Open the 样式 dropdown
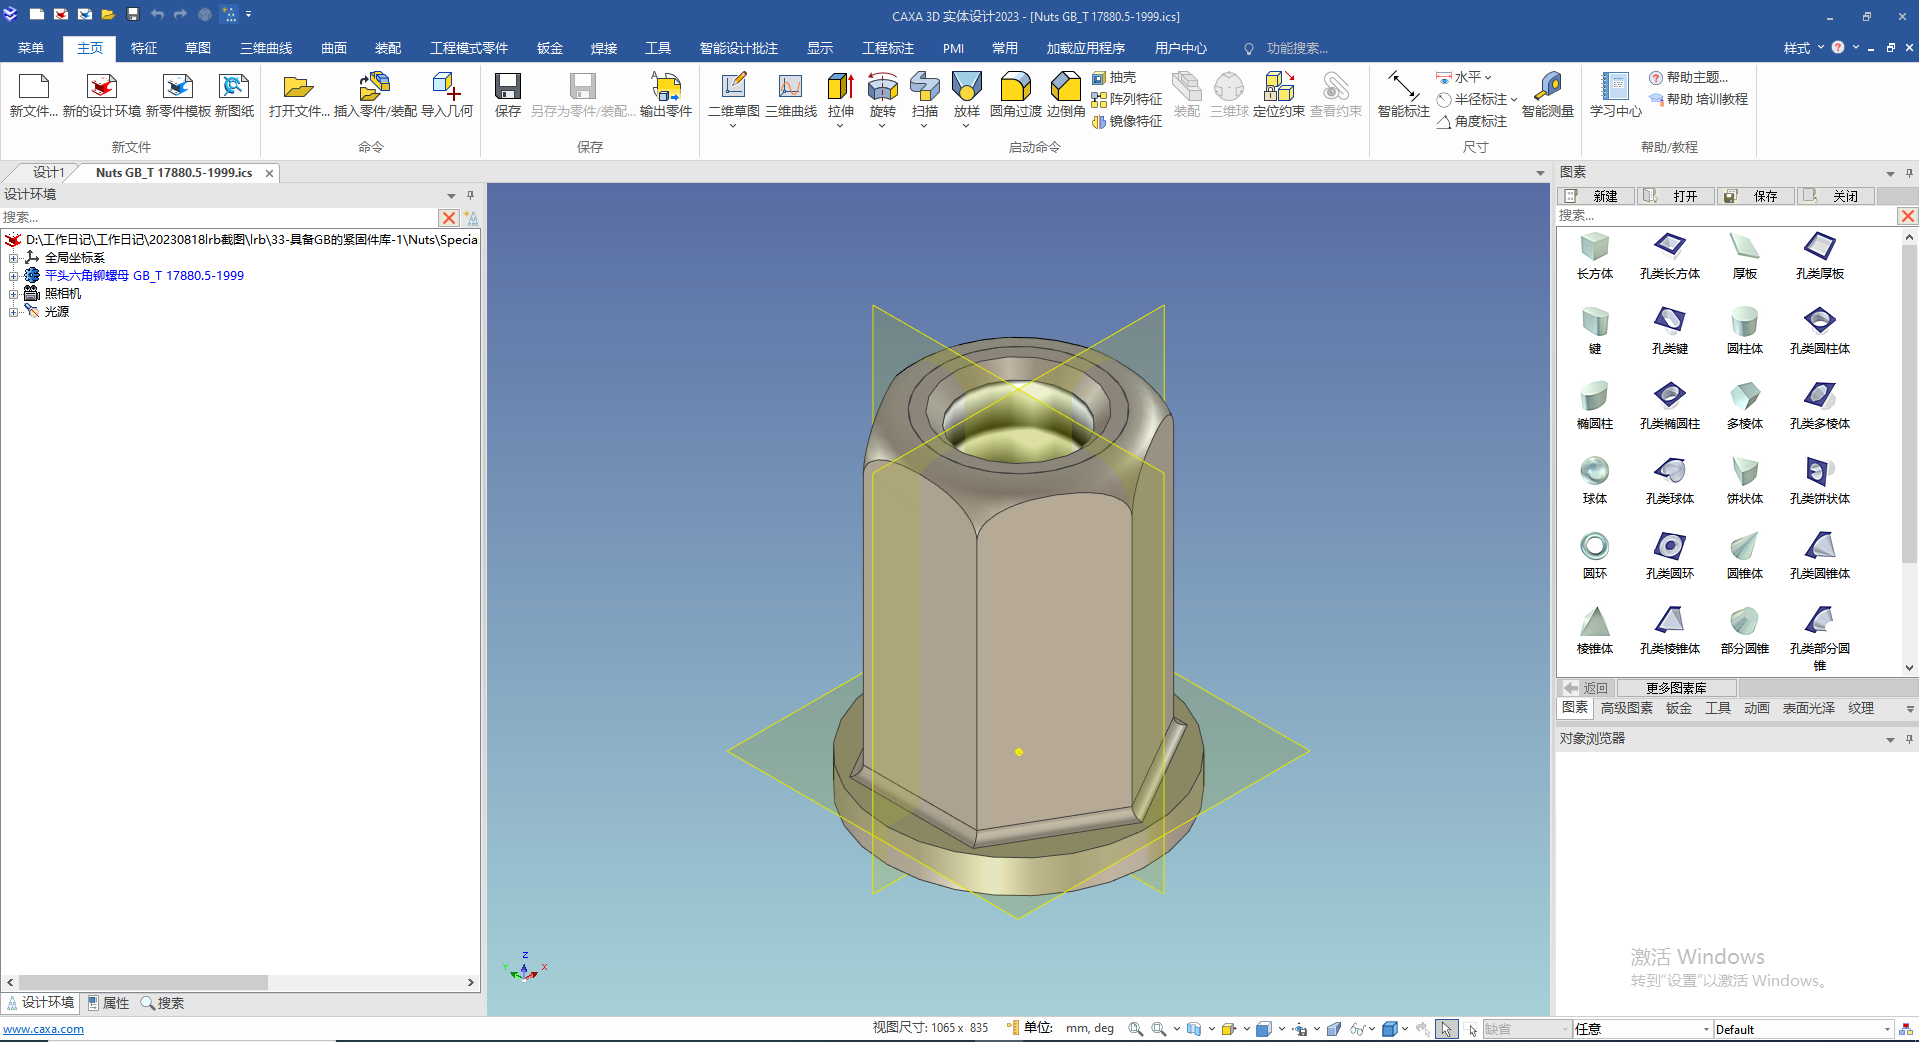This screenshot has width=1919, height=1042. tap(1804, 48)
